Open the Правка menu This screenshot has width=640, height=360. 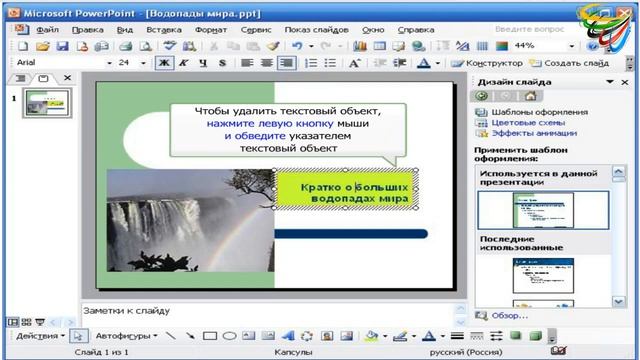pyautogui.click(x=87, y=30)
